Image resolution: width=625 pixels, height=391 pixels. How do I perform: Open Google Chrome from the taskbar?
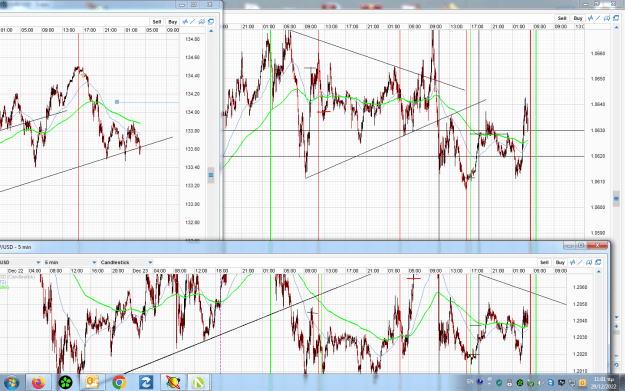[119, 383]
